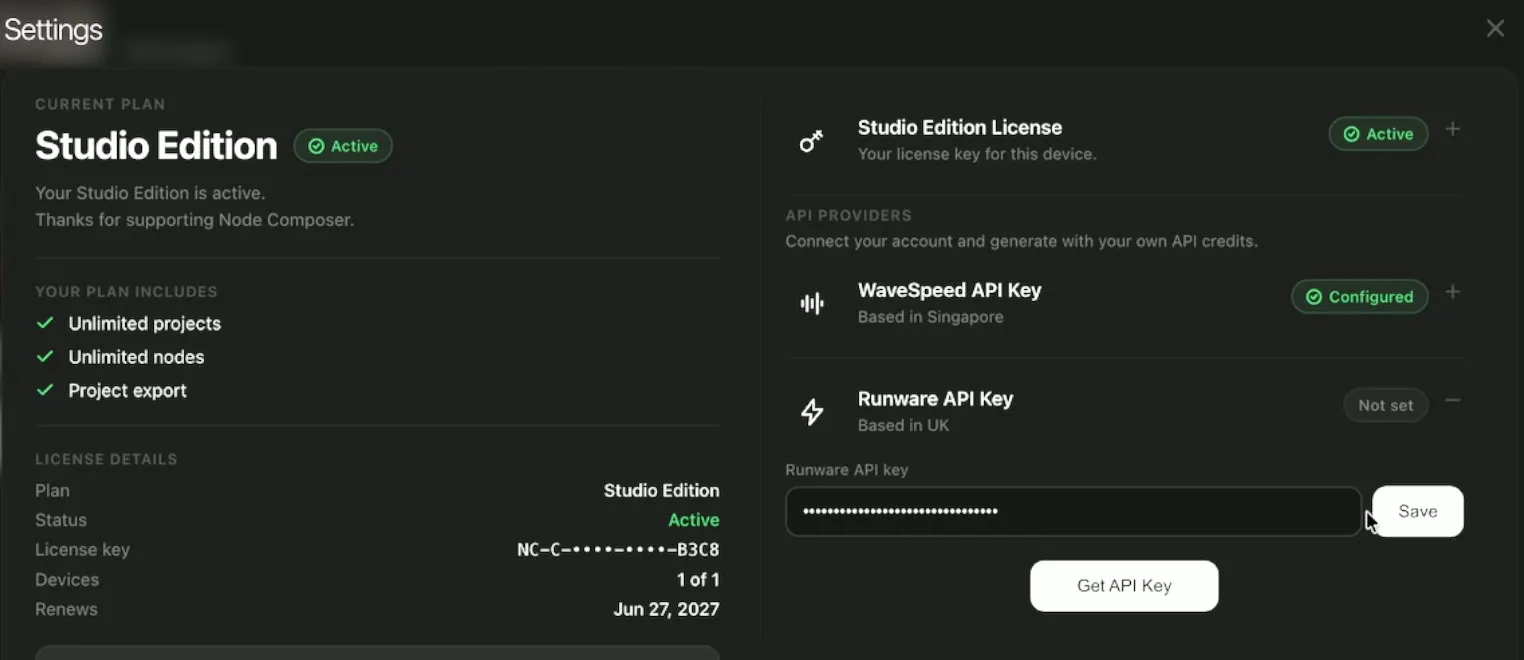Click the green Active status value in License Details
This screenshot has width=1524, height=660.
coord(694,520)
